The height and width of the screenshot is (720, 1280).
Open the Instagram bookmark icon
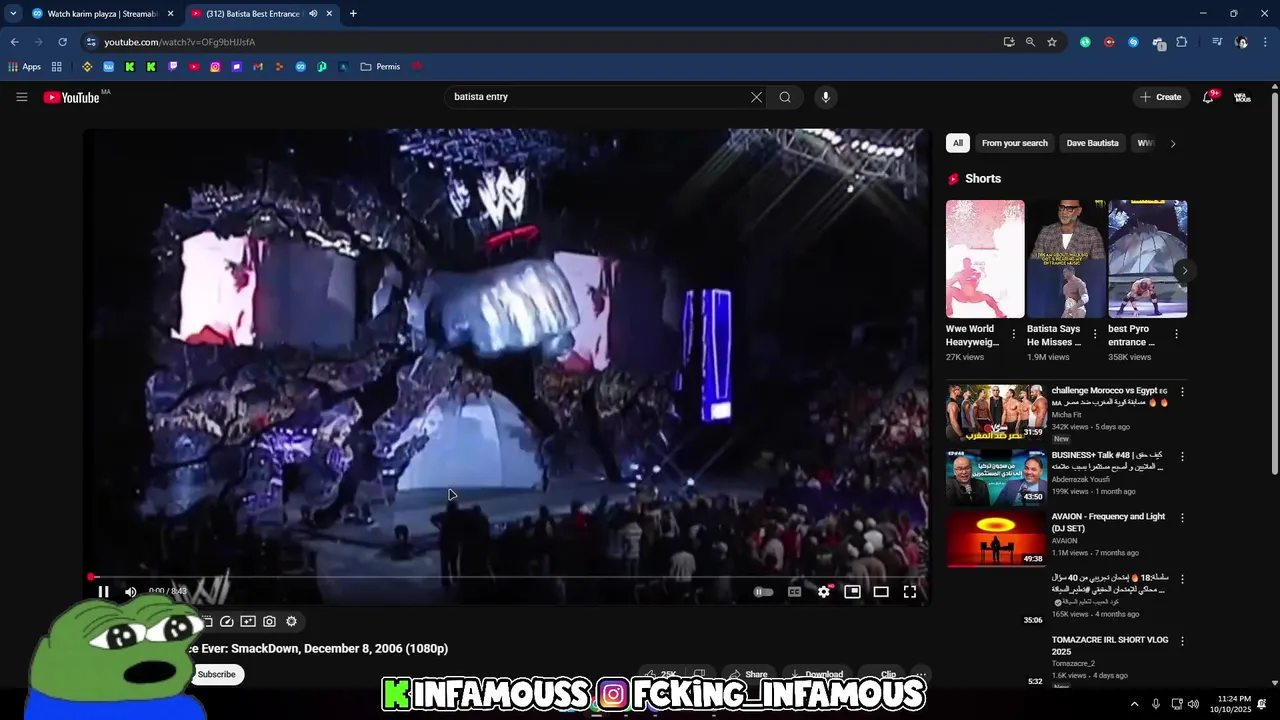215,67
